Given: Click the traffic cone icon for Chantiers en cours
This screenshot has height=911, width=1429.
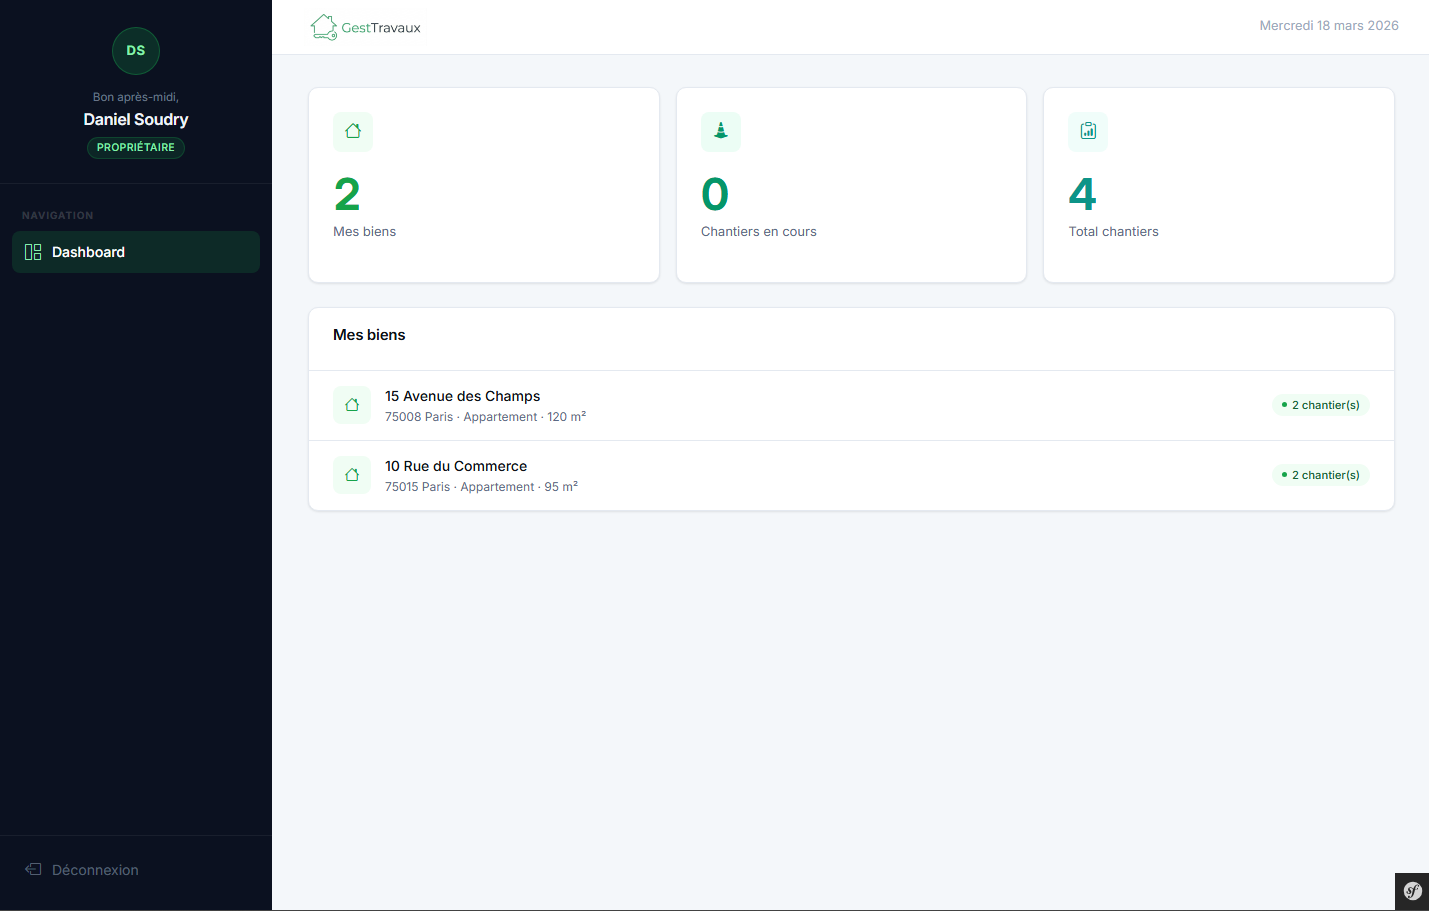Looking at the screenshot, I should click(x=720, y=132).
